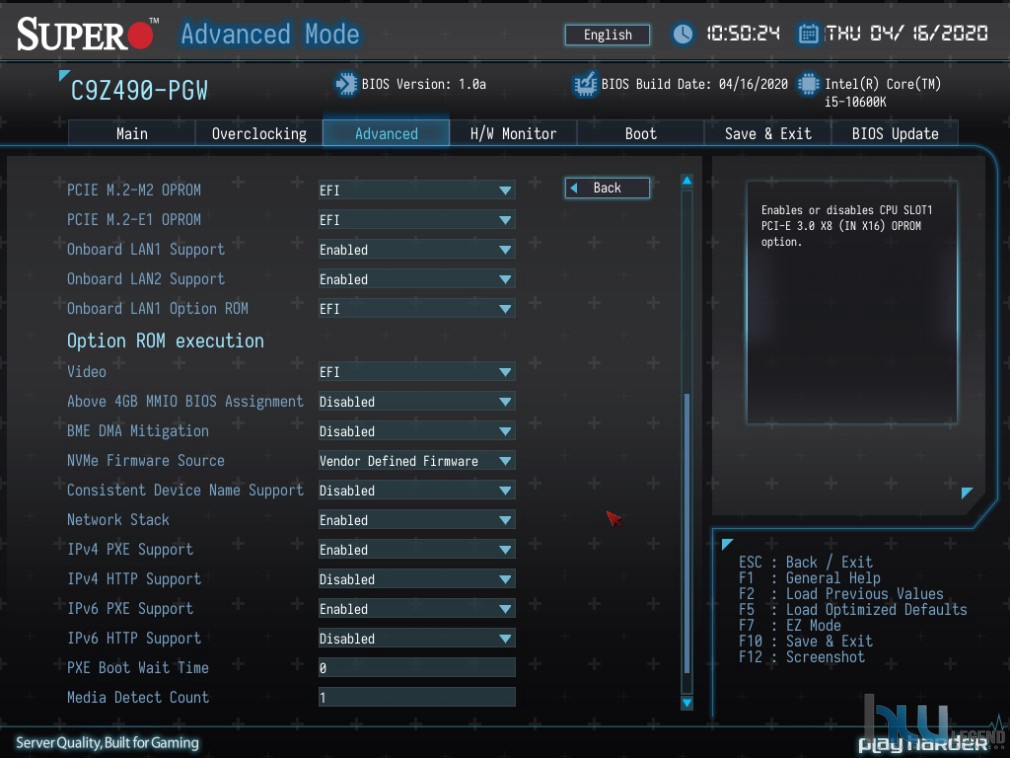Image resolution: width=1010 pixels, height=758 pixels.
Task: Click the Supermicro logo
Action: (x=86, y=34)
